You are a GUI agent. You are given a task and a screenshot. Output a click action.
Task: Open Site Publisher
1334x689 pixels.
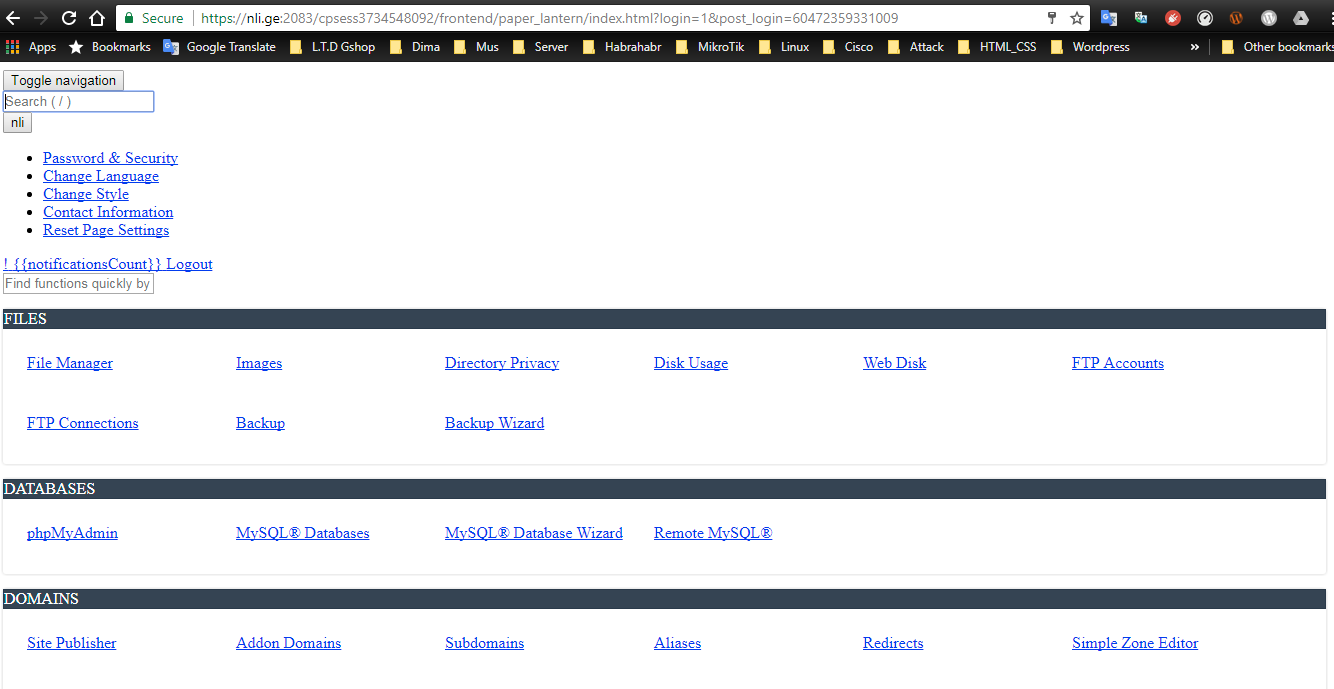[x=72, y=643]
